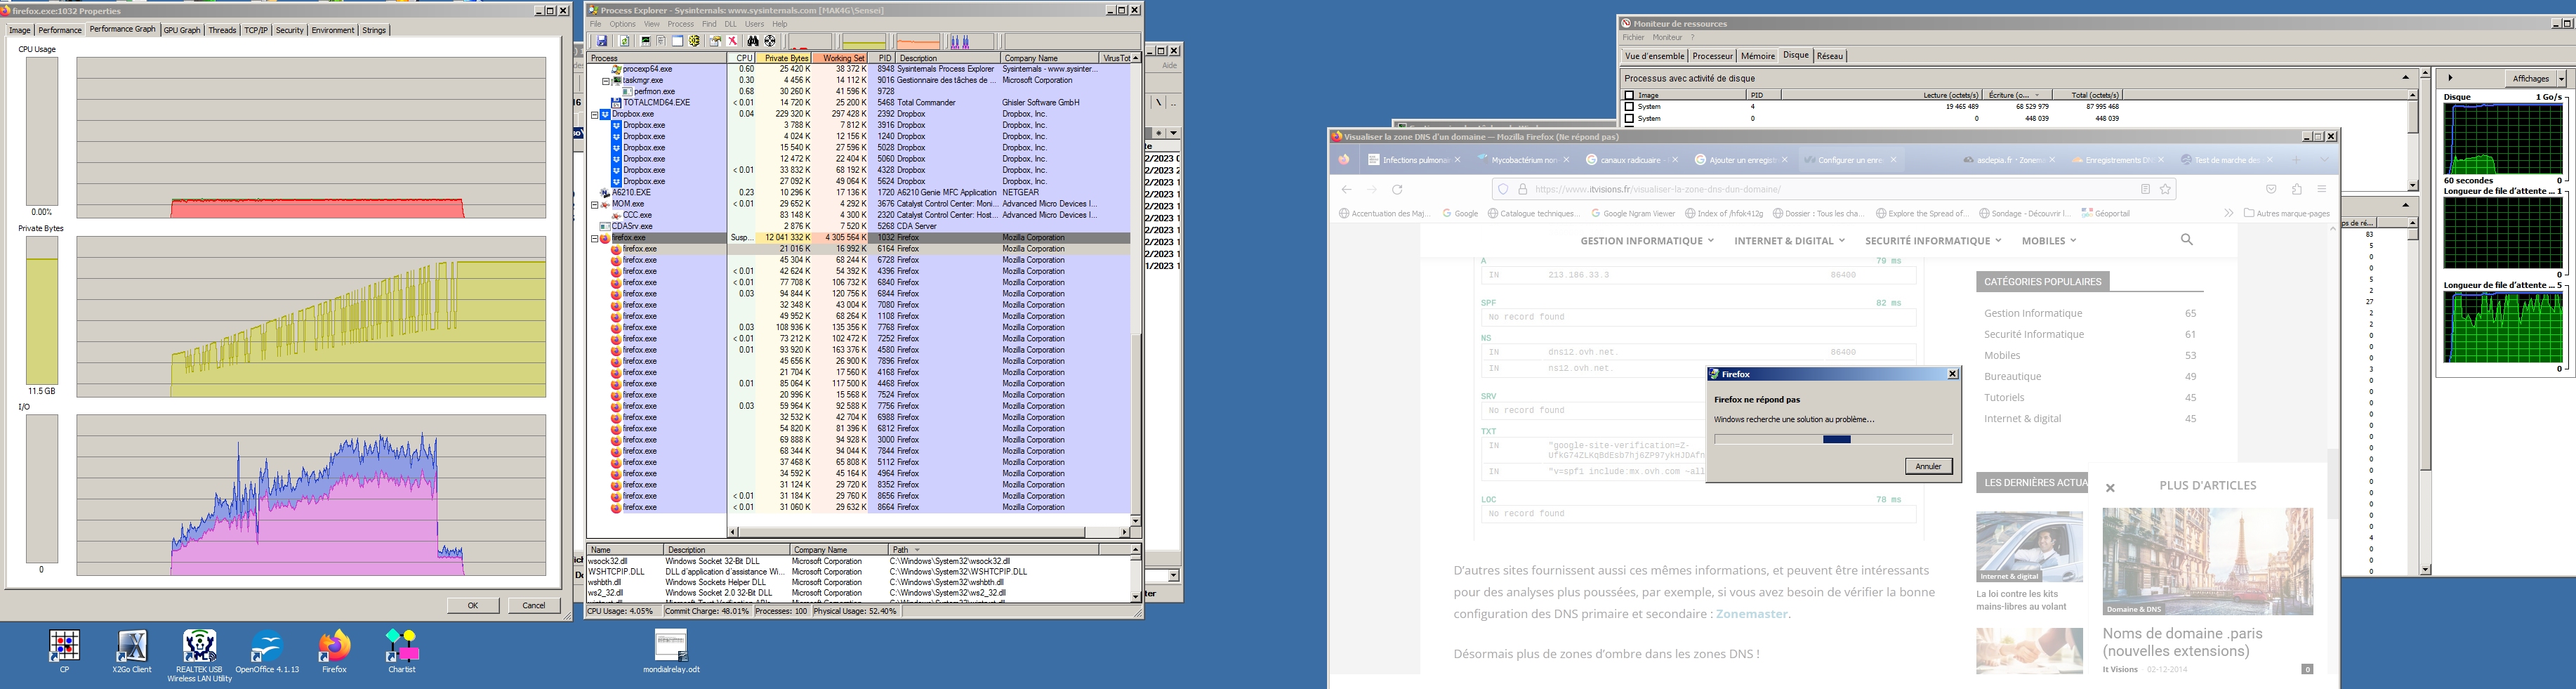The height and width of the screenshot is (689, 2576).
Task: Click the Pocket save icon in Firefox
Action: pos(2271,189)
